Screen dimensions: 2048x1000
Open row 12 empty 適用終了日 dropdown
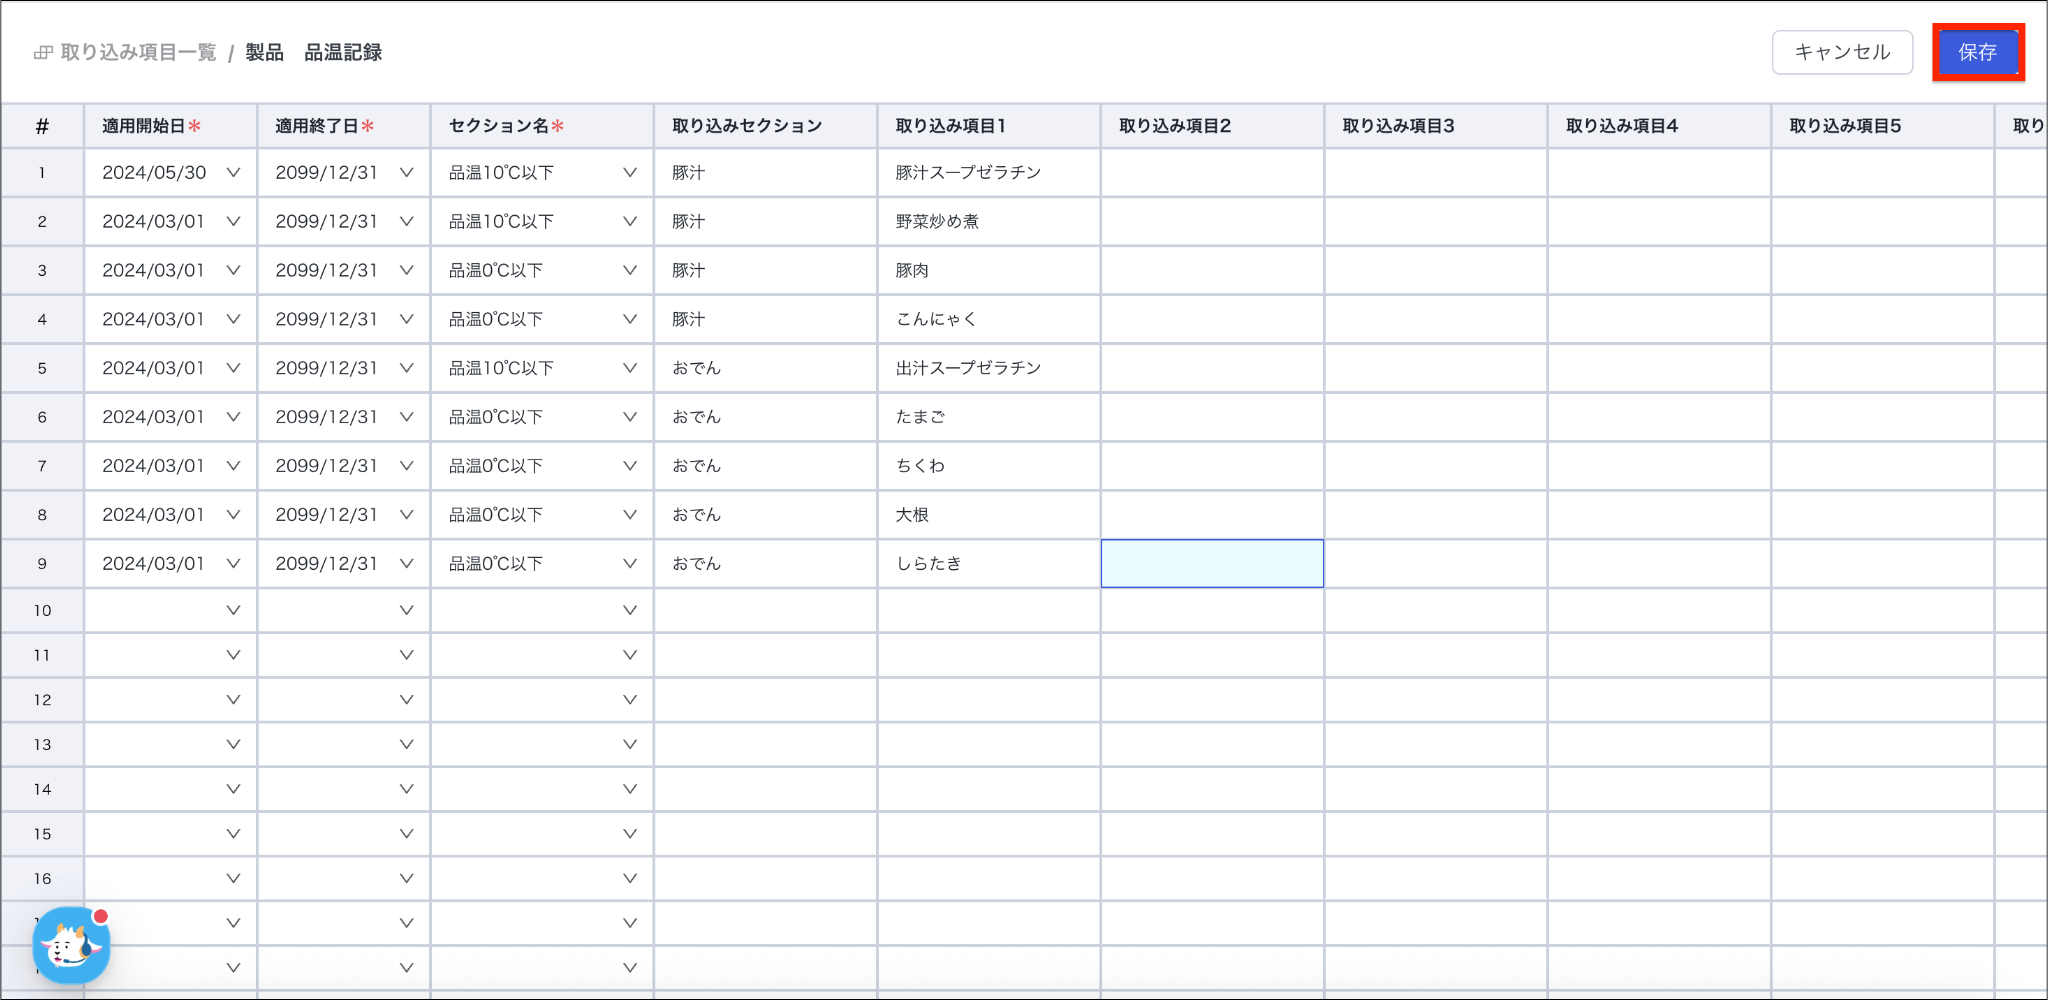[344, 700]
